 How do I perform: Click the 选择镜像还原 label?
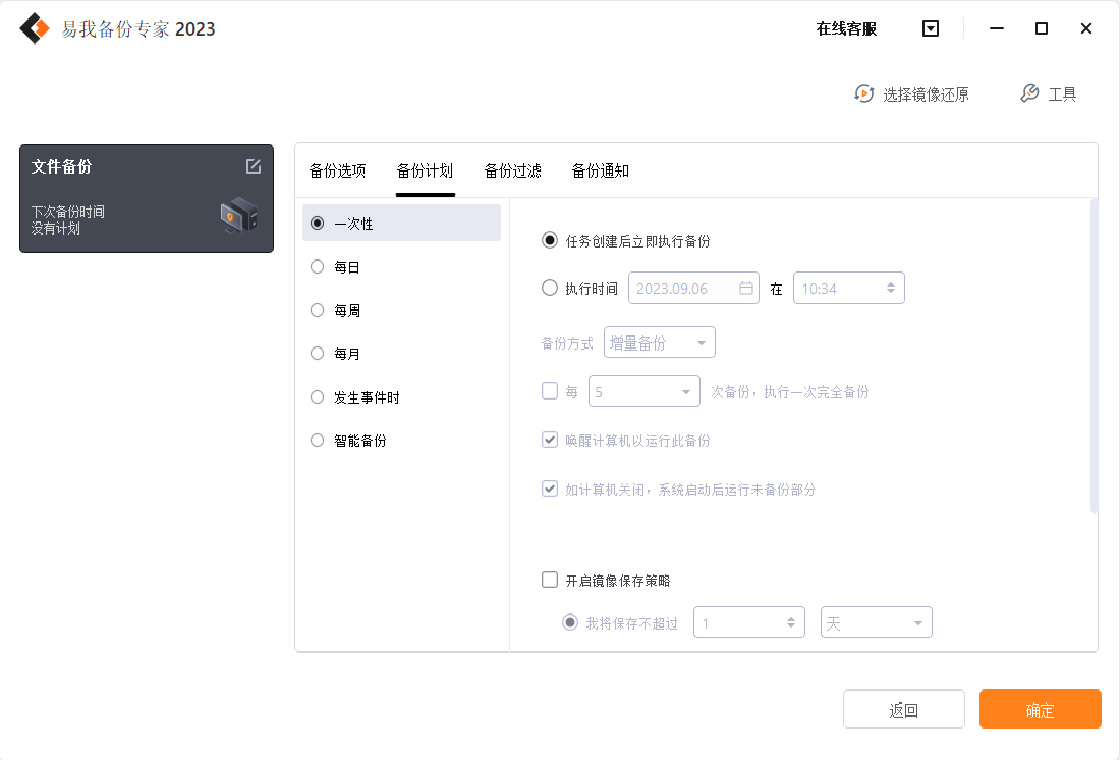[926, 94]
